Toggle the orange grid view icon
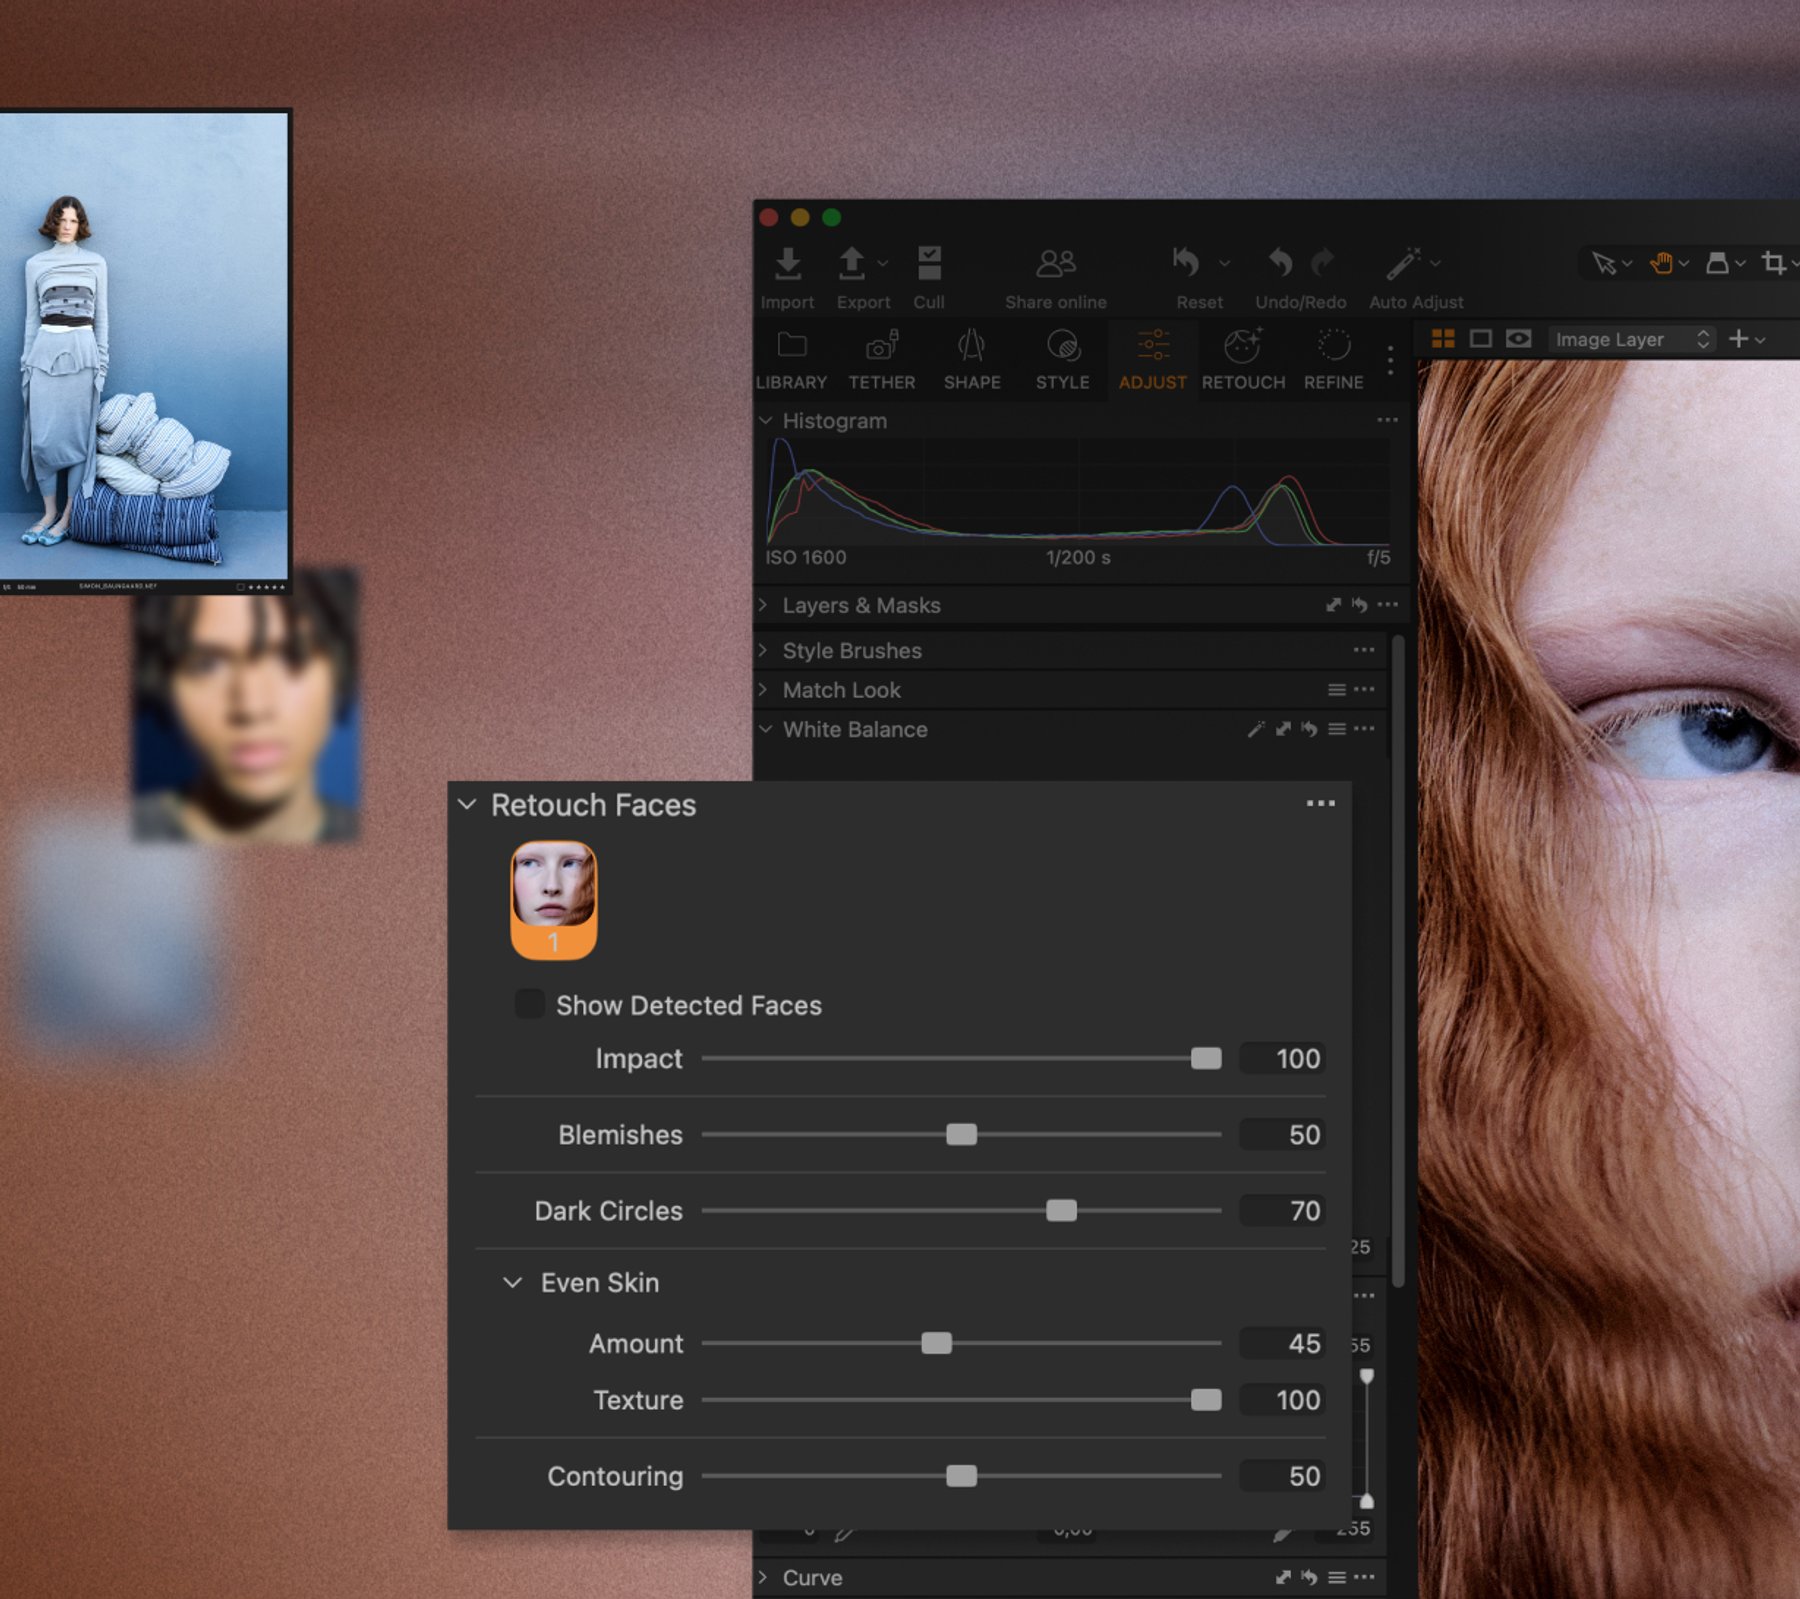 1443,339
